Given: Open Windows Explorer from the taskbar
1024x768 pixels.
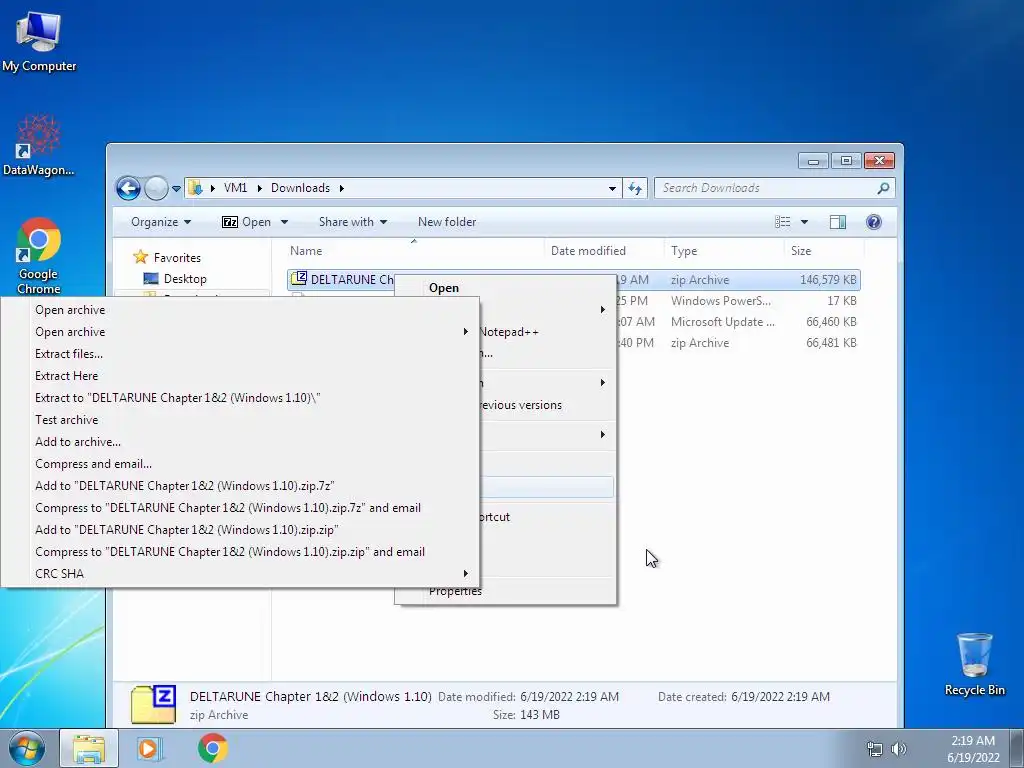Looking at the screenshot, I should 88,748.
